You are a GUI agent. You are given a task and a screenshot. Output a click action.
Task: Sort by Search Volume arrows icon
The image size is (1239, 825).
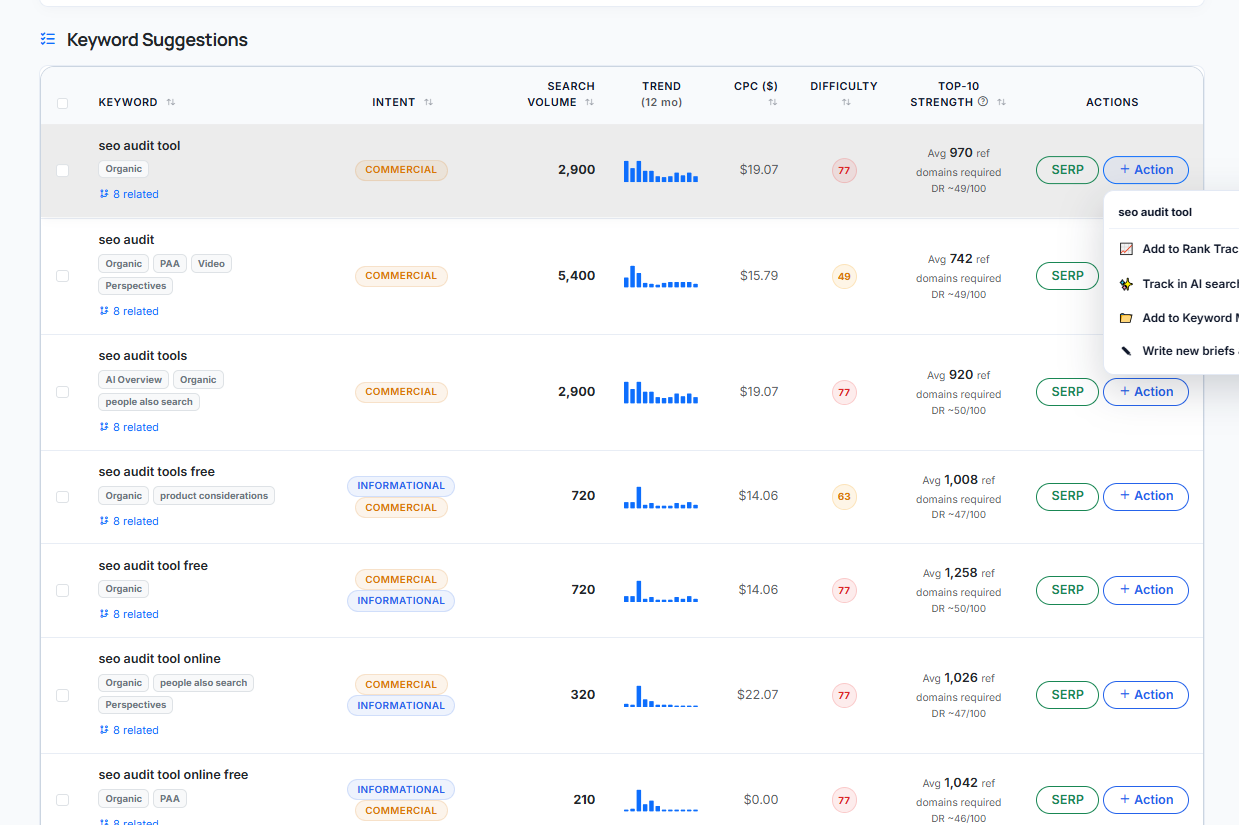point(589,102)
